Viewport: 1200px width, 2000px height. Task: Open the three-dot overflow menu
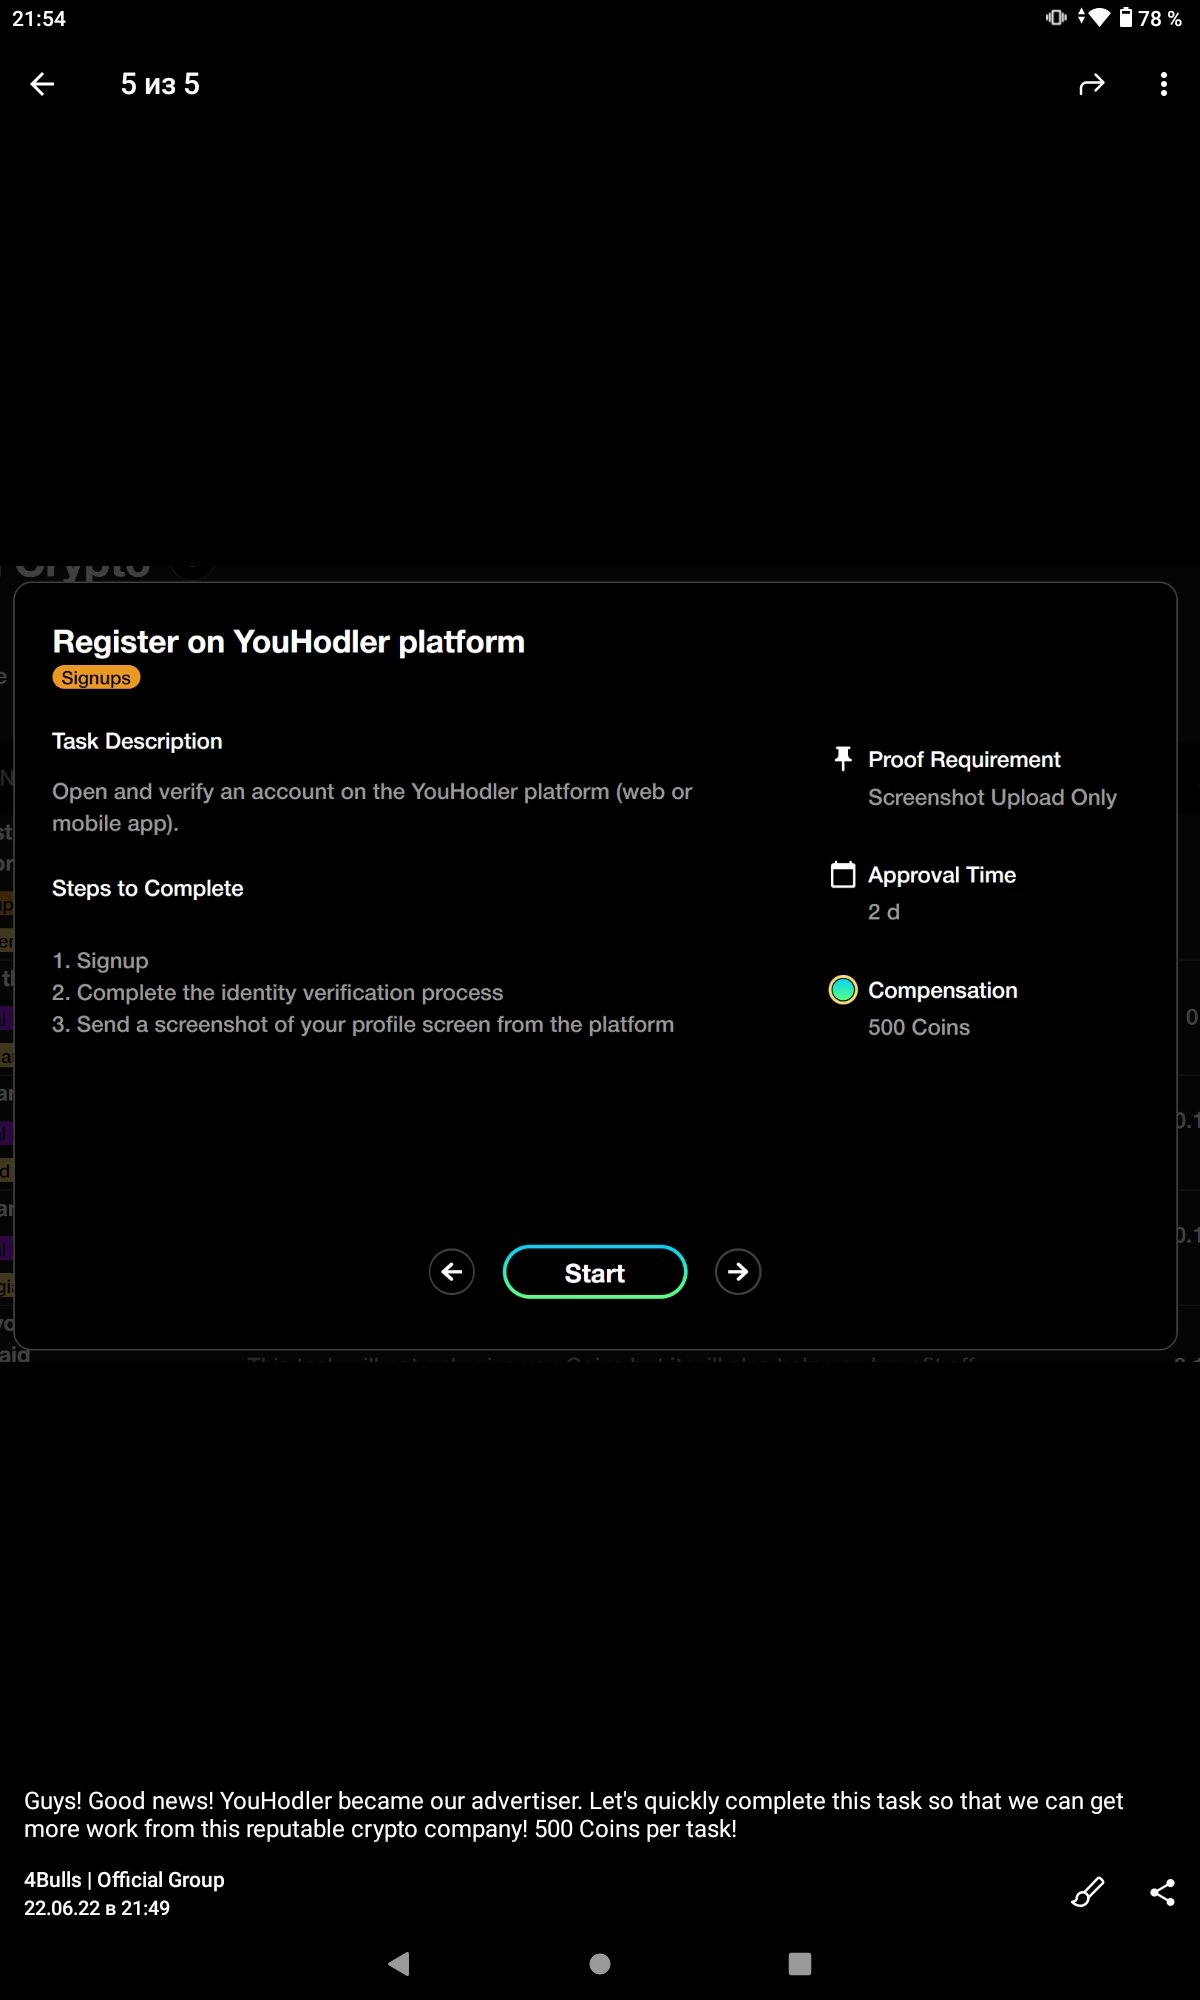coord(1163,85)
